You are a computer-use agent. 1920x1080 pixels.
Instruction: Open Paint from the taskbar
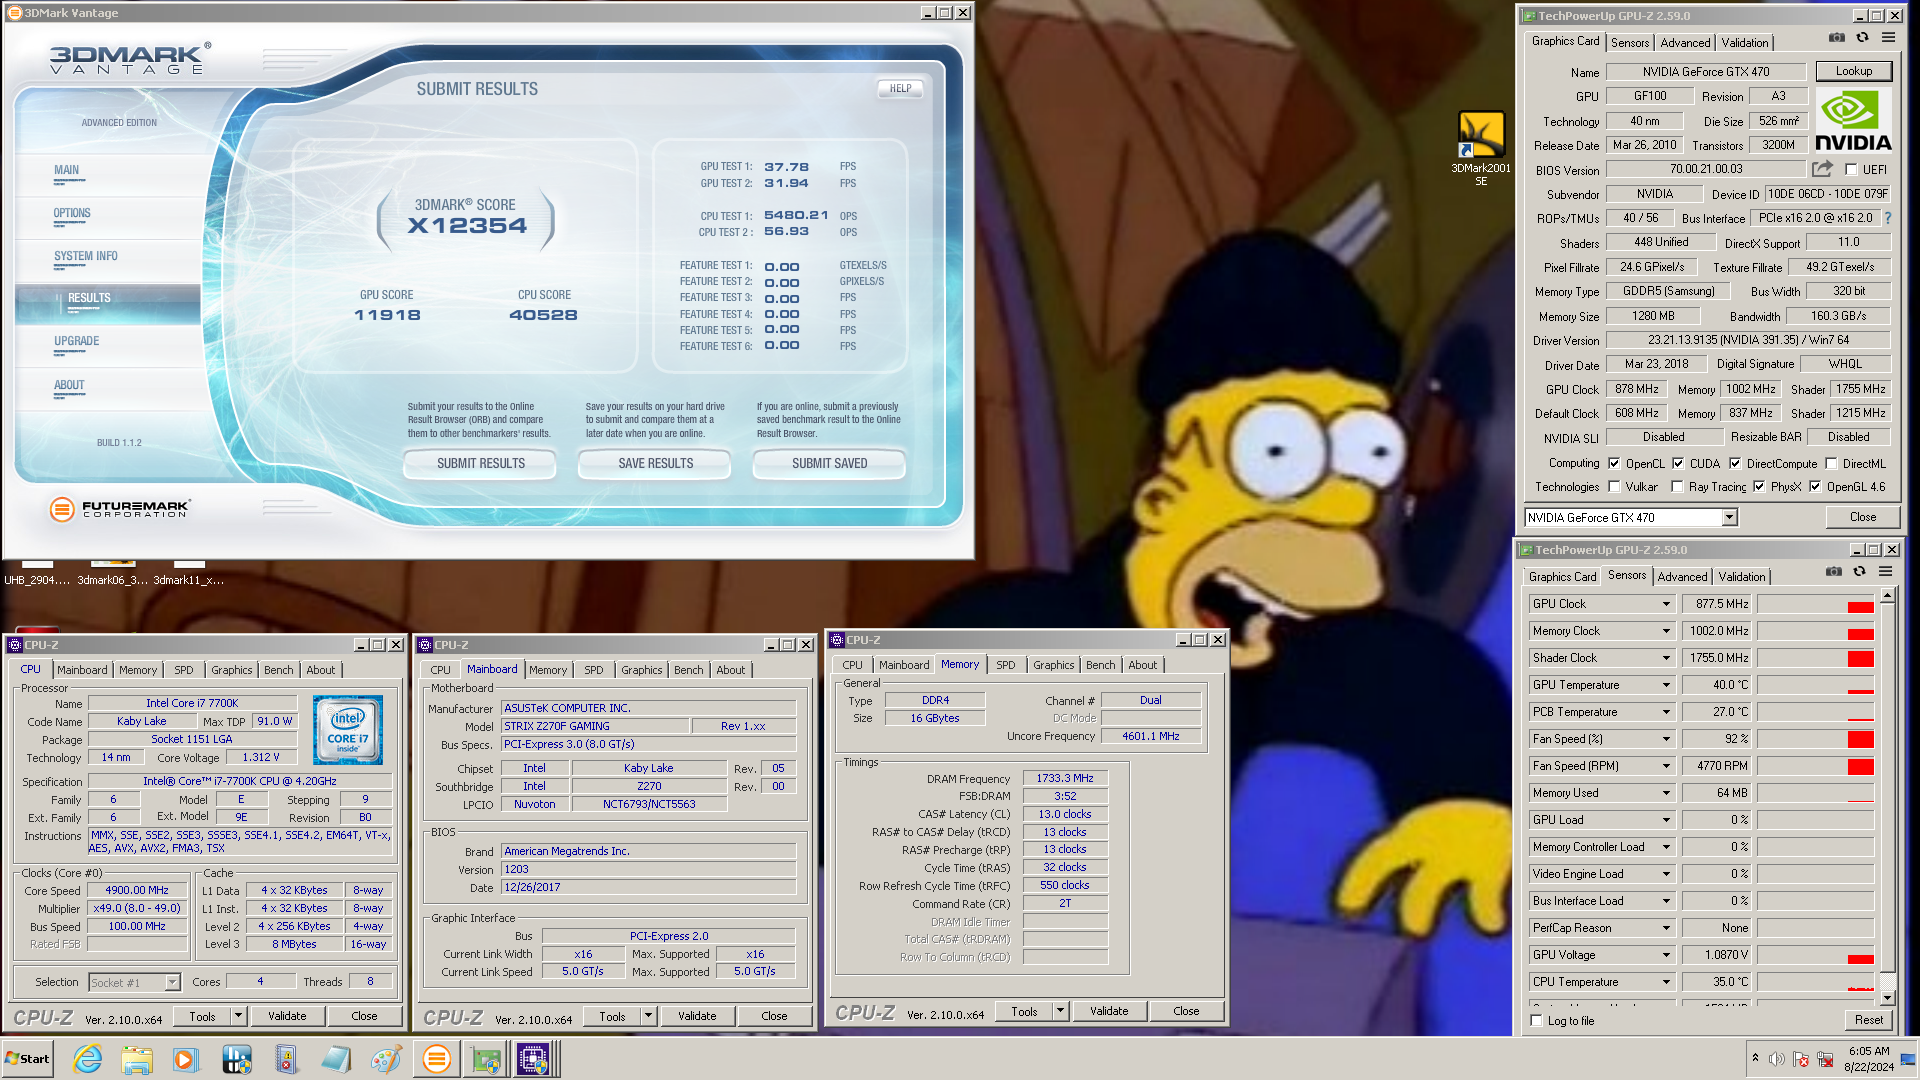coord(385,1059)
